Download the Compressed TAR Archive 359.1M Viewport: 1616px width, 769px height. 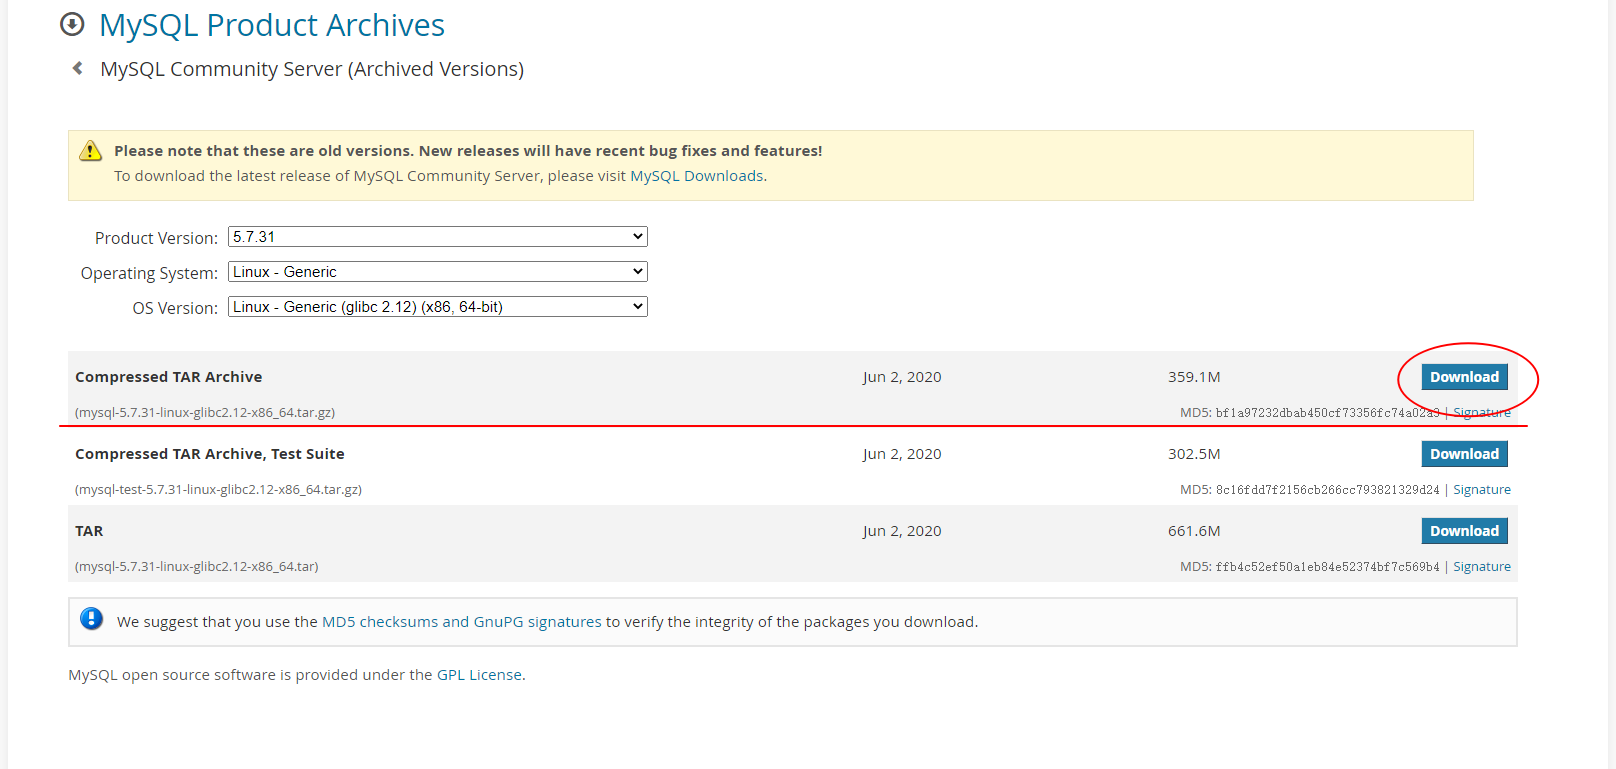(1464, 377)
